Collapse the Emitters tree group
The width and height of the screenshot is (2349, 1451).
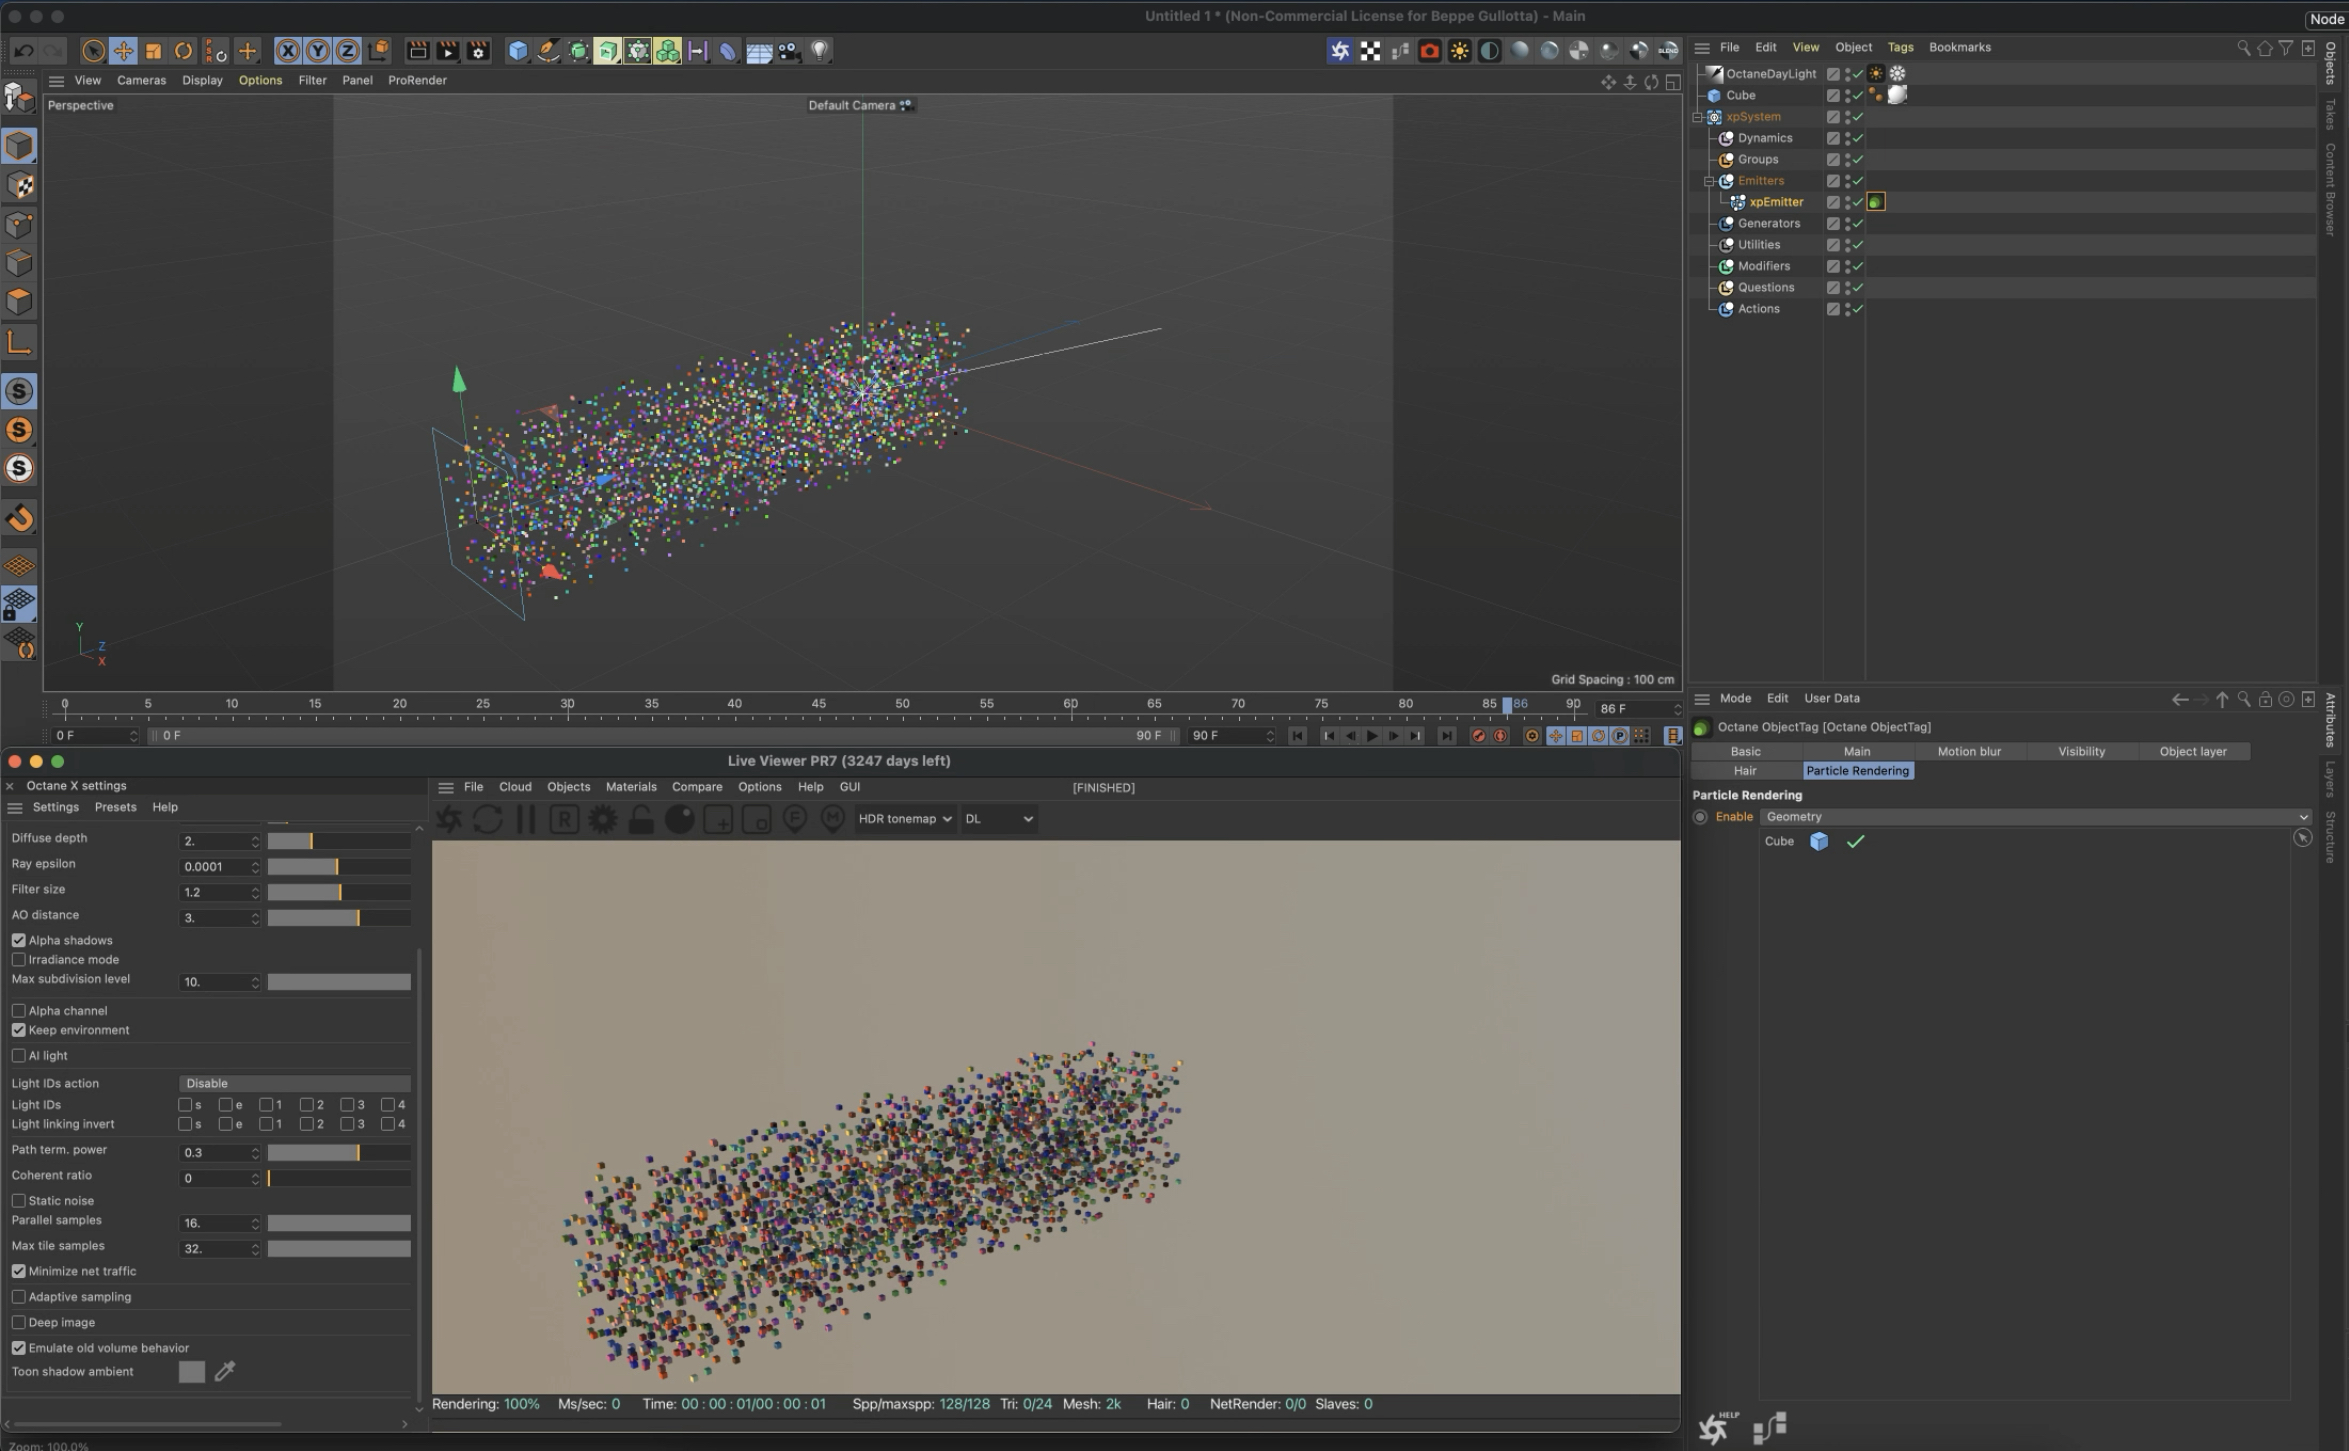click(1709, 181)
